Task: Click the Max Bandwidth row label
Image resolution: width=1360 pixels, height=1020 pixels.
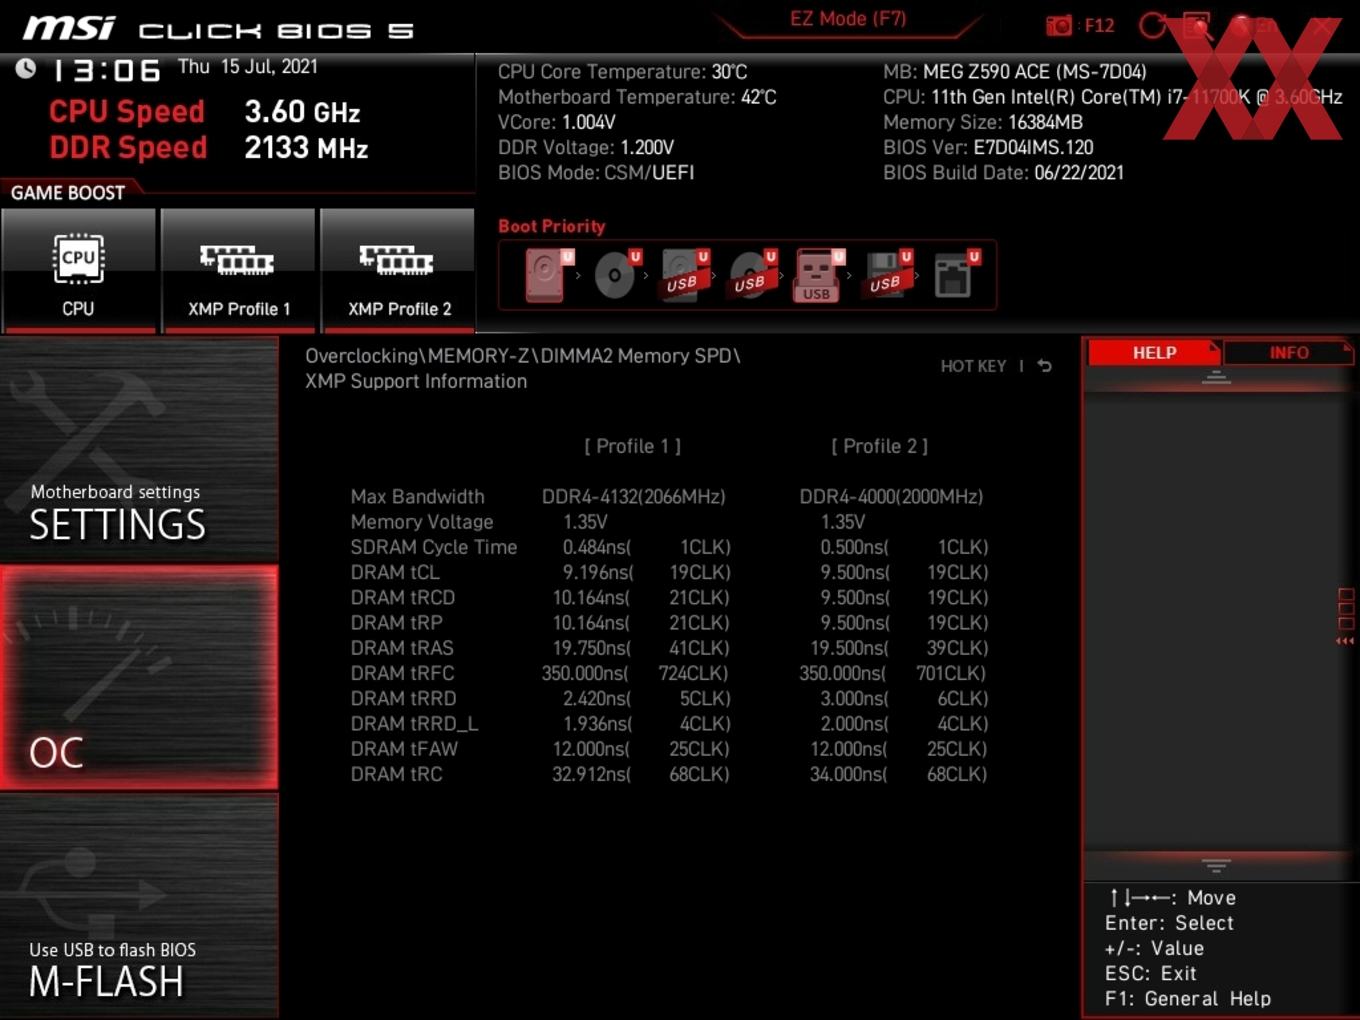Action: pyautogui.click(x=418, y=497)
